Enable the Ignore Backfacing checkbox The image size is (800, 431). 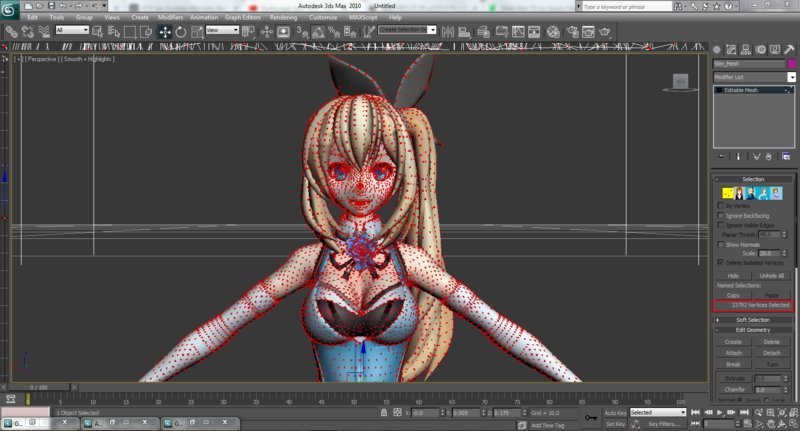point(720,215)
